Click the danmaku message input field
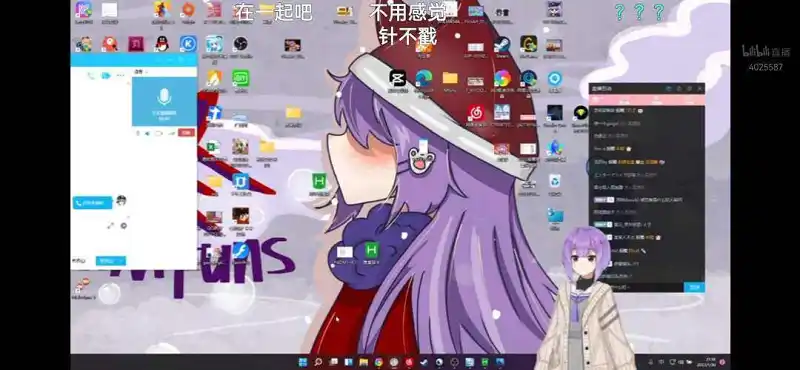800x370 pixels. click(x=642, y=287)
